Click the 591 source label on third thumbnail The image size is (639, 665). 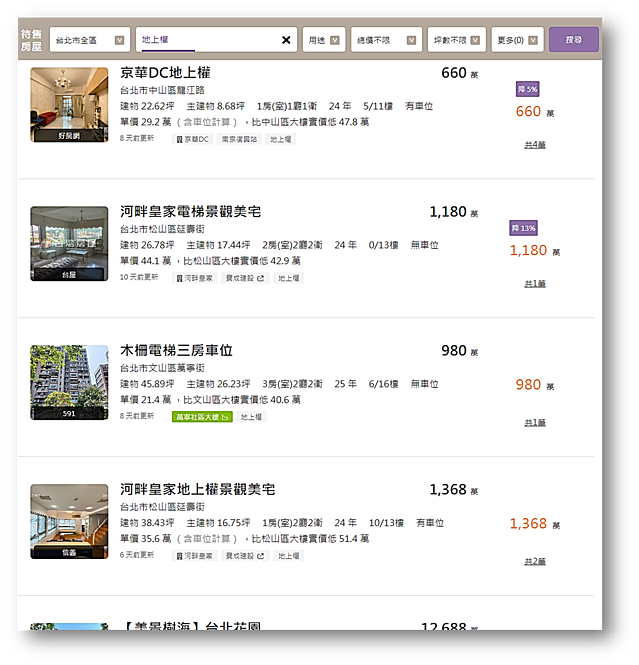coord(69,414)
